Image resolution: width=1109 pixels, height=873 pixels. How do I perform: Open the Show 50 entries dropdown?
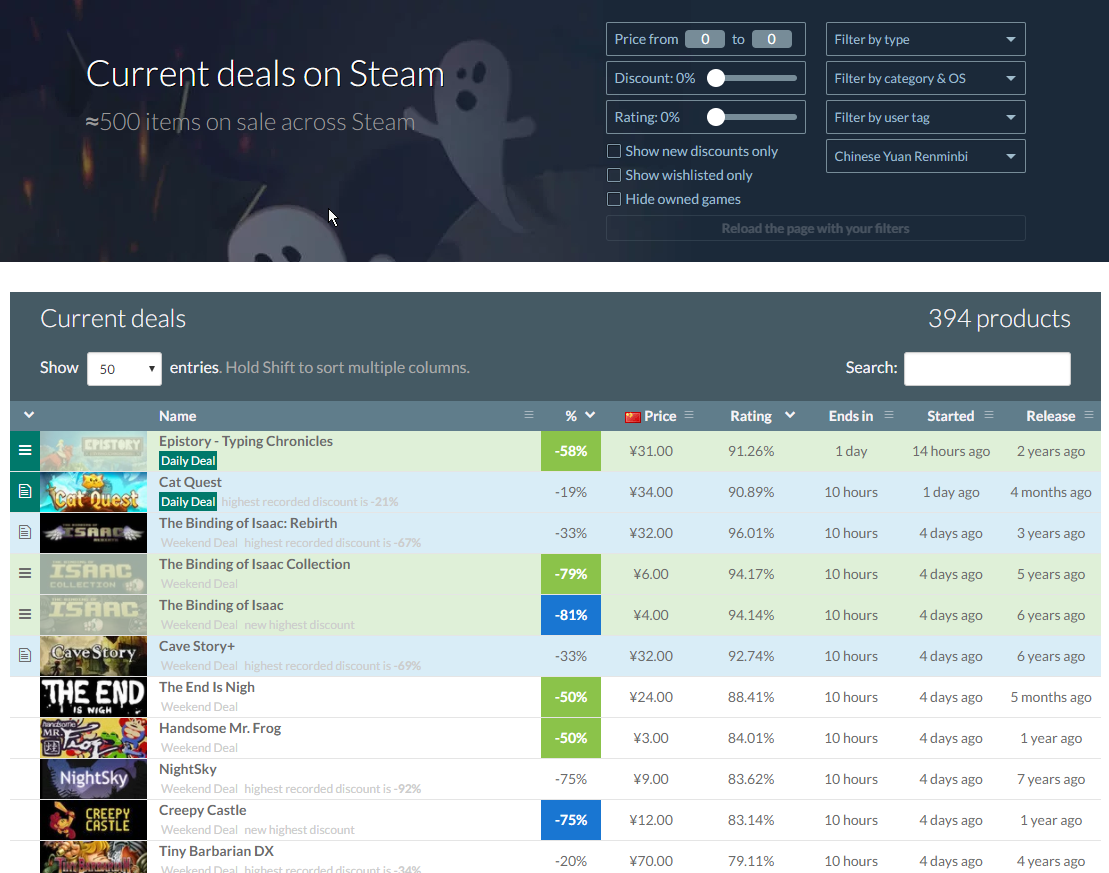(x=124, y=369)
